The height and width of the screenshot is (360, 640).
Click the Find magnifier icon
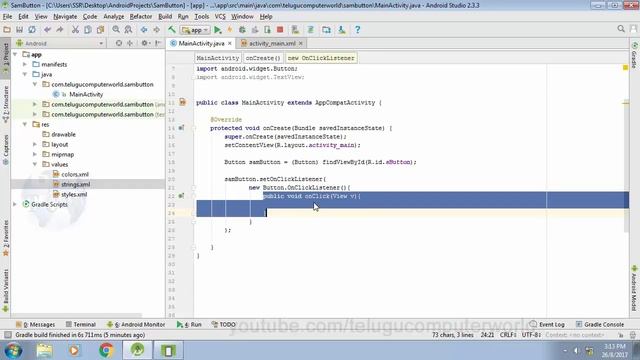click(x=116, y=29)
